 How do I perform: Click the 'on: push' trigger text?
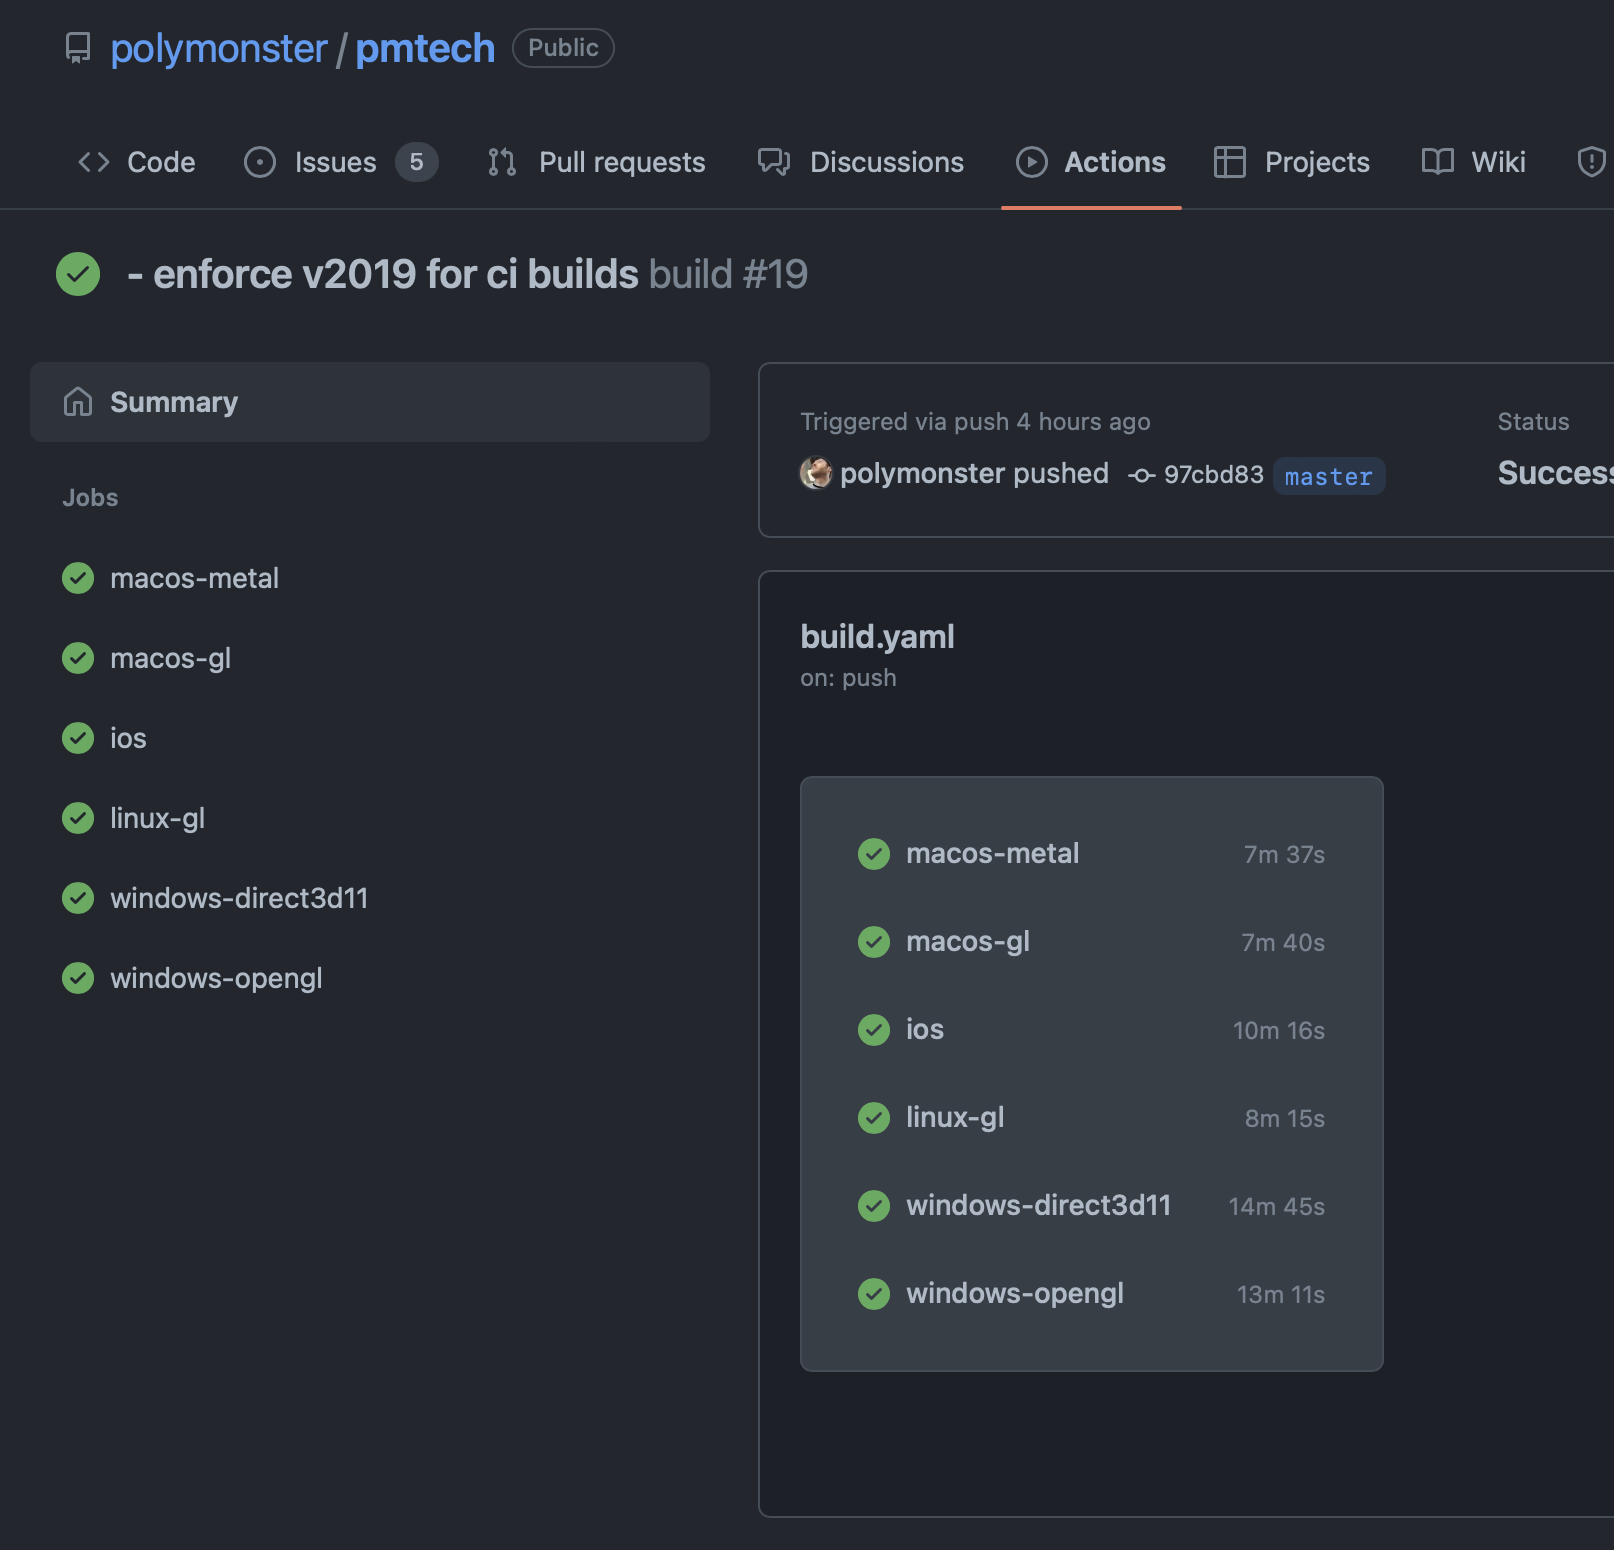coord(848,678)
